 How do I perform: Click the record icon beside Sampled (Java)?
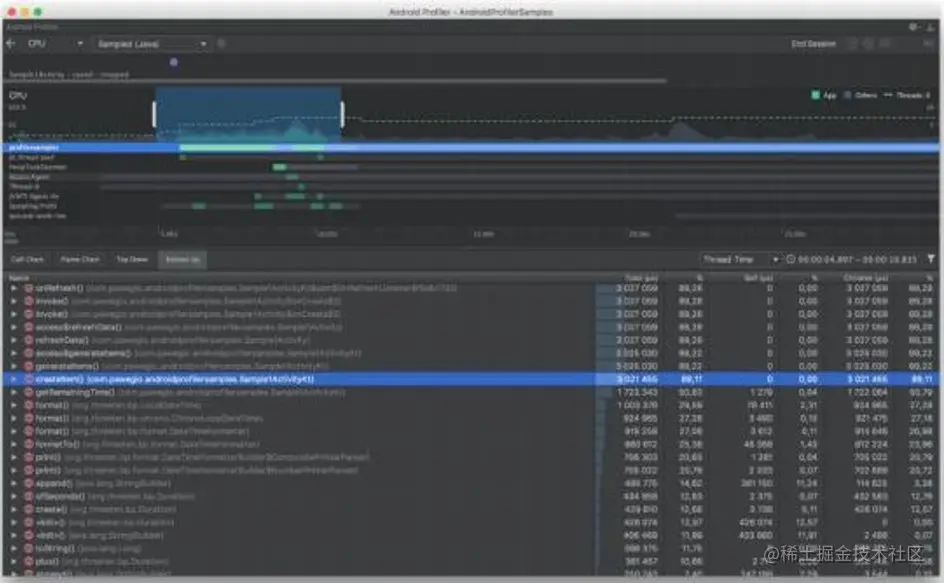[x=222, y=43]
